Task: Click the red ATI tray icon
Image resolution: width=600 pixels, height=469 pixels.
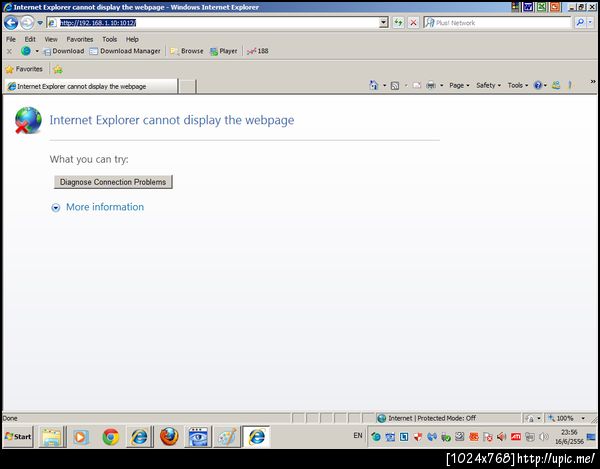Action: coord(515,436)
